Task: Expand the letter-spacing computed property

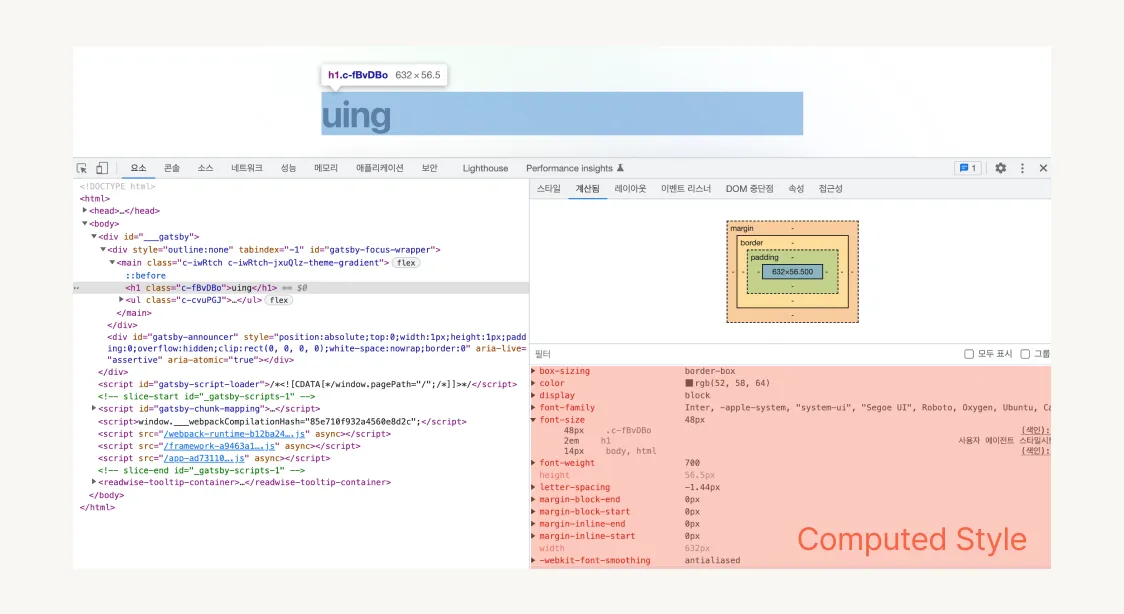Action: (533, 487)
